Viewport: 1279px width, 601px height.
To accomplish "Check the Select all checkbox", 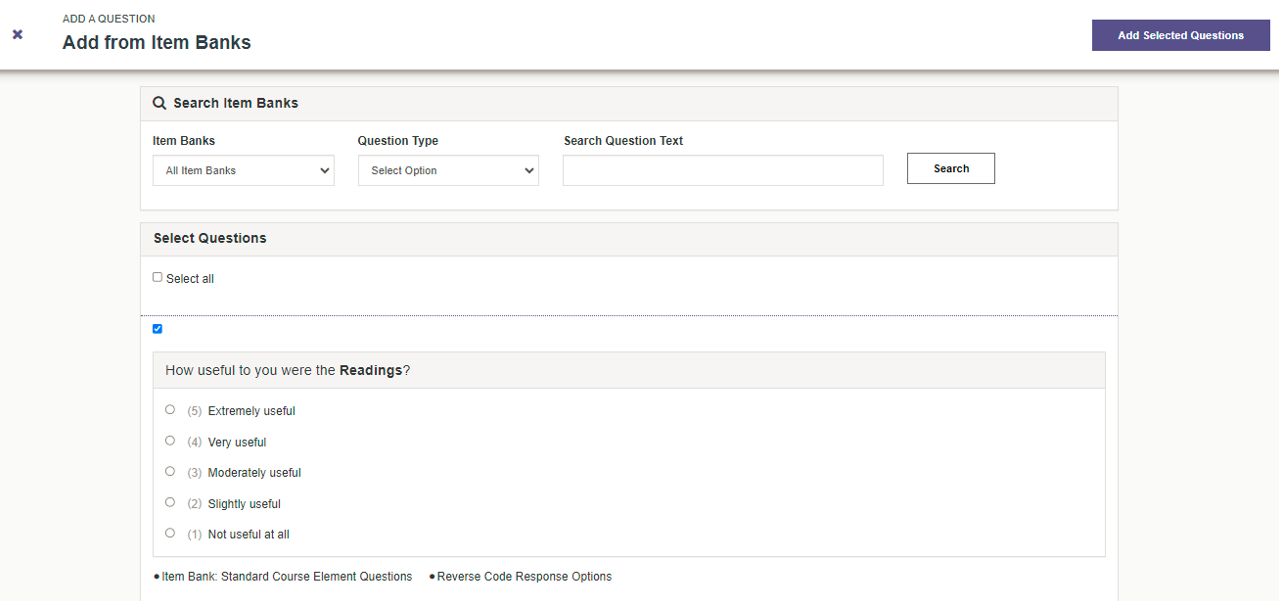I will [x=157, y=277].
